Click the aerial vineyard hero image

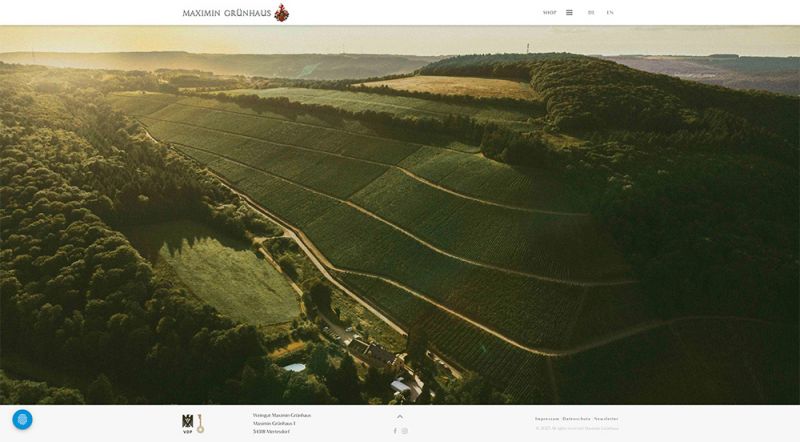[400, 215]
